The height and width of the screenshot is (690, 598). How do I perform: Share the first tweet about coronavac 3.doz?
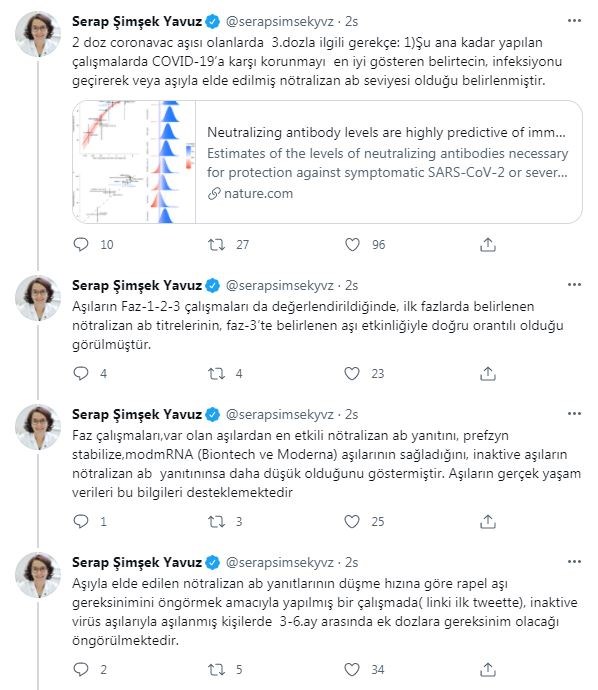click(488, 244)
